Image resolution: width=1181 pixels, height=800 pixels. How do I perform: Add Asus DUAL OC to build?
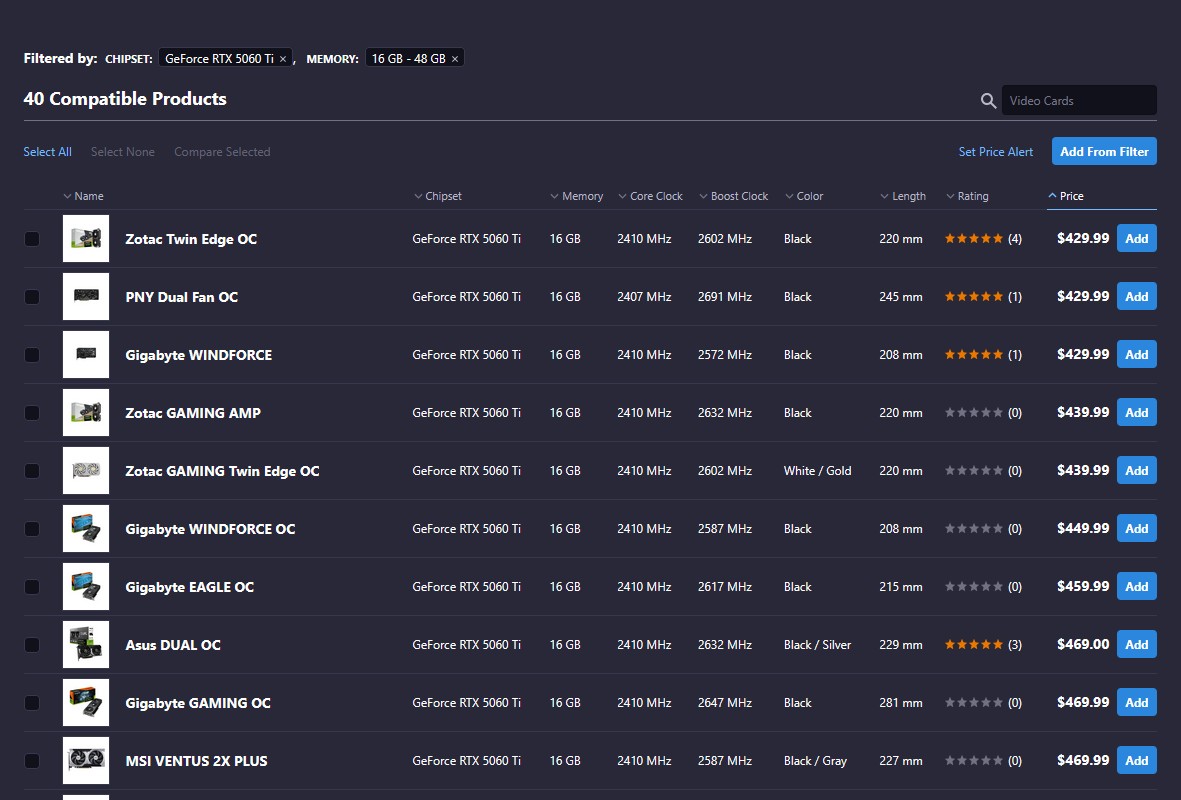[1137, 645]
